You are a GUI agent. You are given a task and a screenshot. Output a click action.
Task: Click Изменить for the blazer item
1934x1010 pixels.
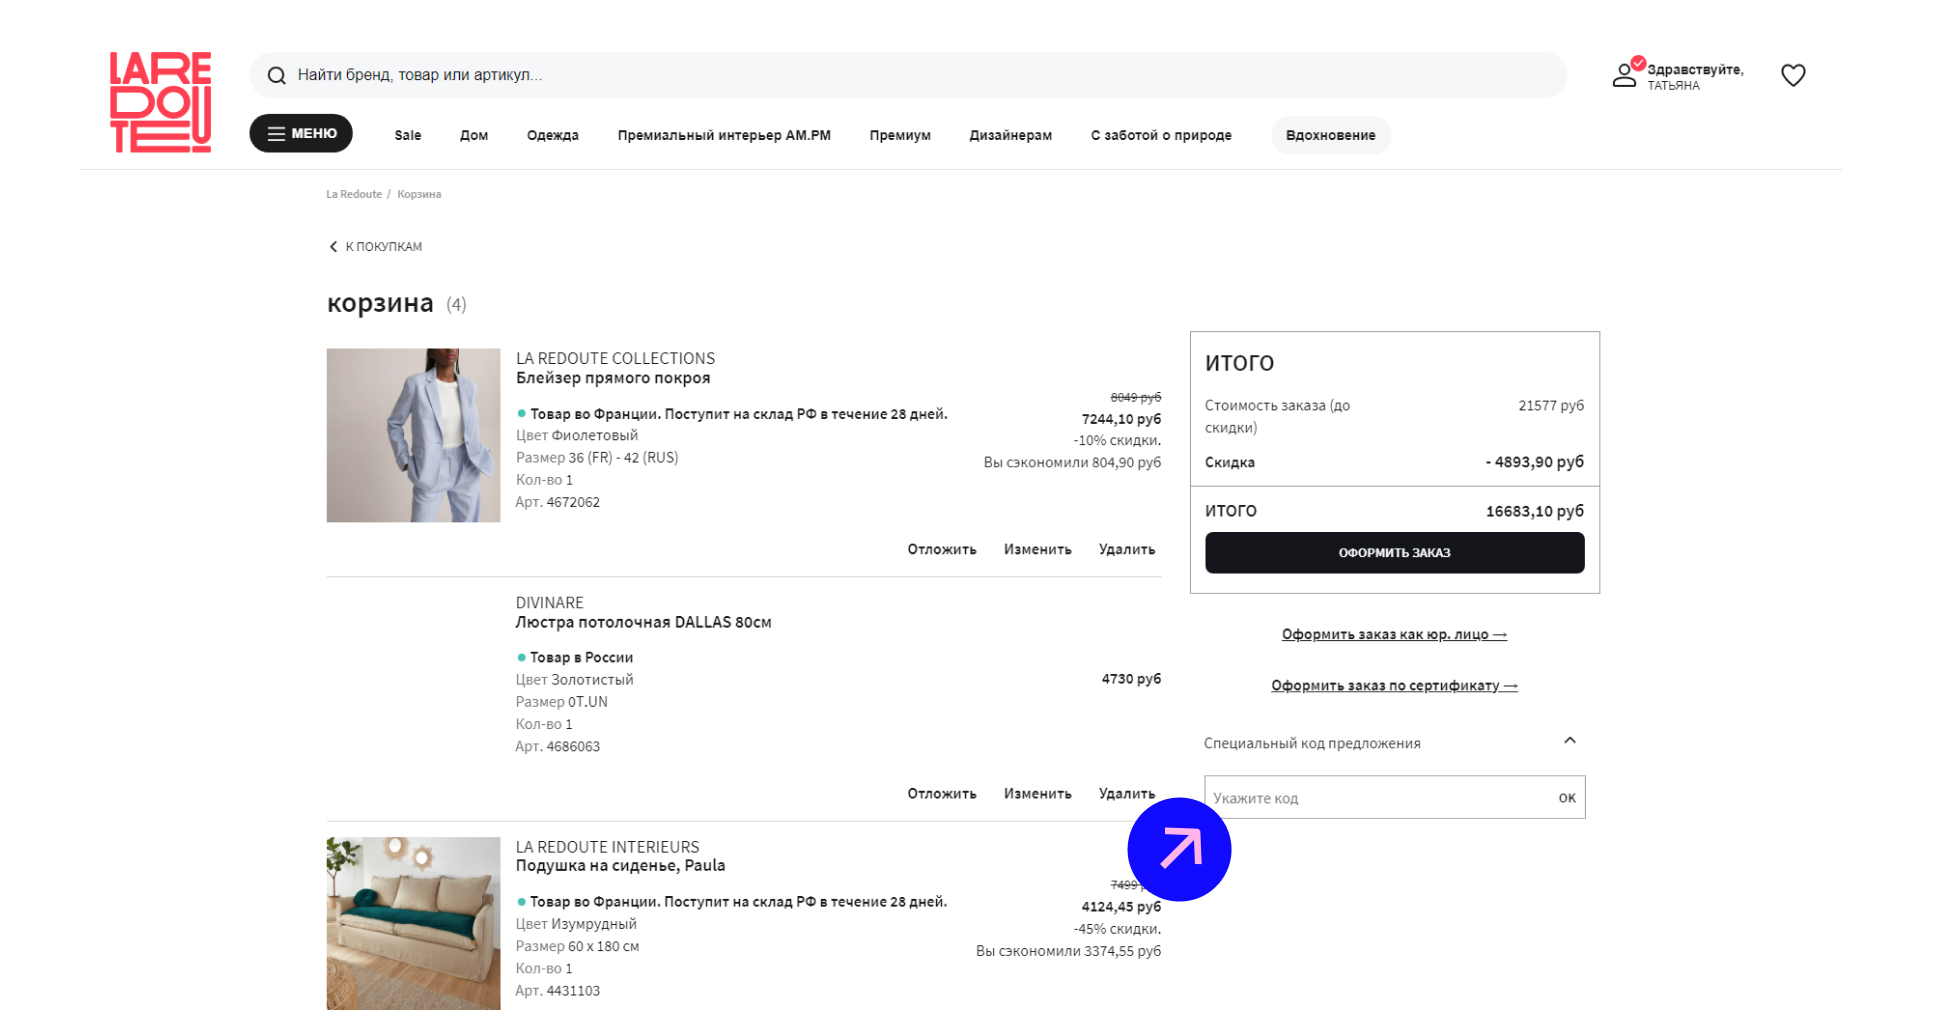(x=1038, y=549)
